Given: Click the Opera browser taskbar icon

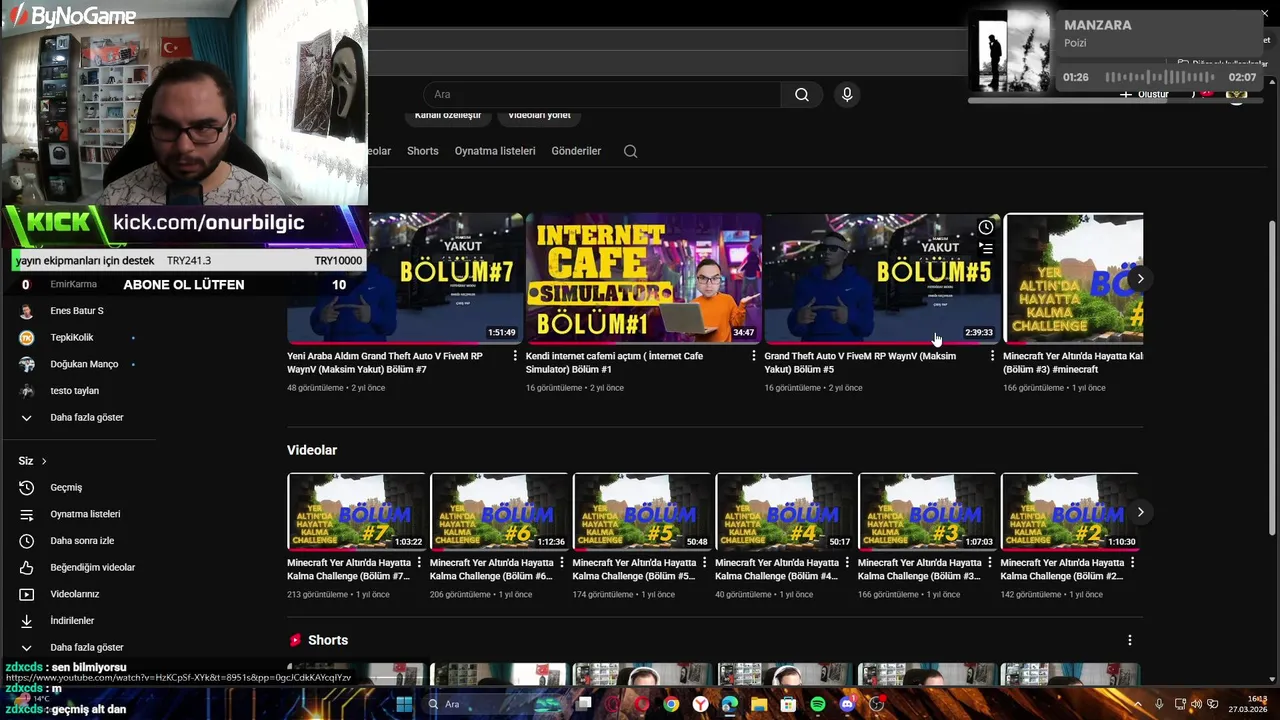Looking at the screenshot, I should pyautogui.click(x=641, y=704).
